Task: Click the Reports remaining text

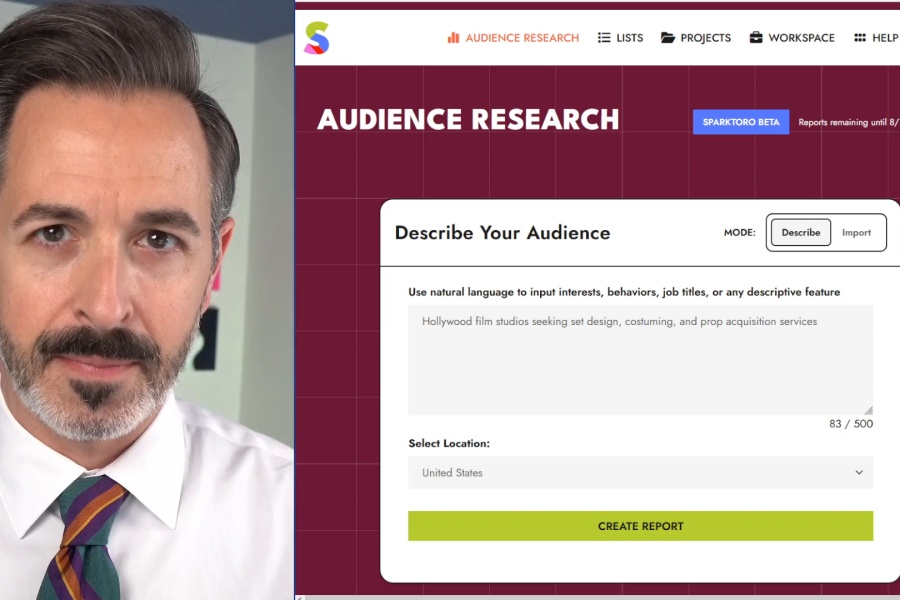Action: [x=848, y=122]
